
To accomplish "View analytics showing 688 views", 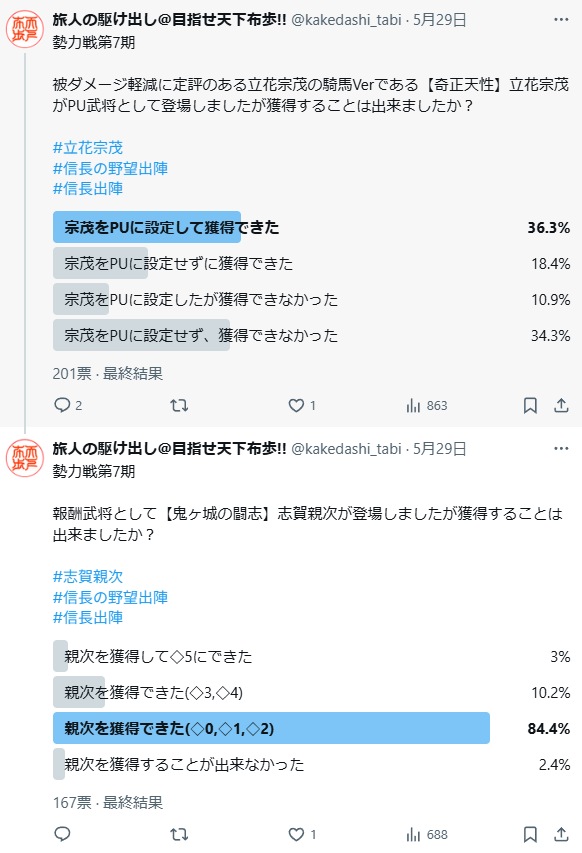I will pos(426,834).
